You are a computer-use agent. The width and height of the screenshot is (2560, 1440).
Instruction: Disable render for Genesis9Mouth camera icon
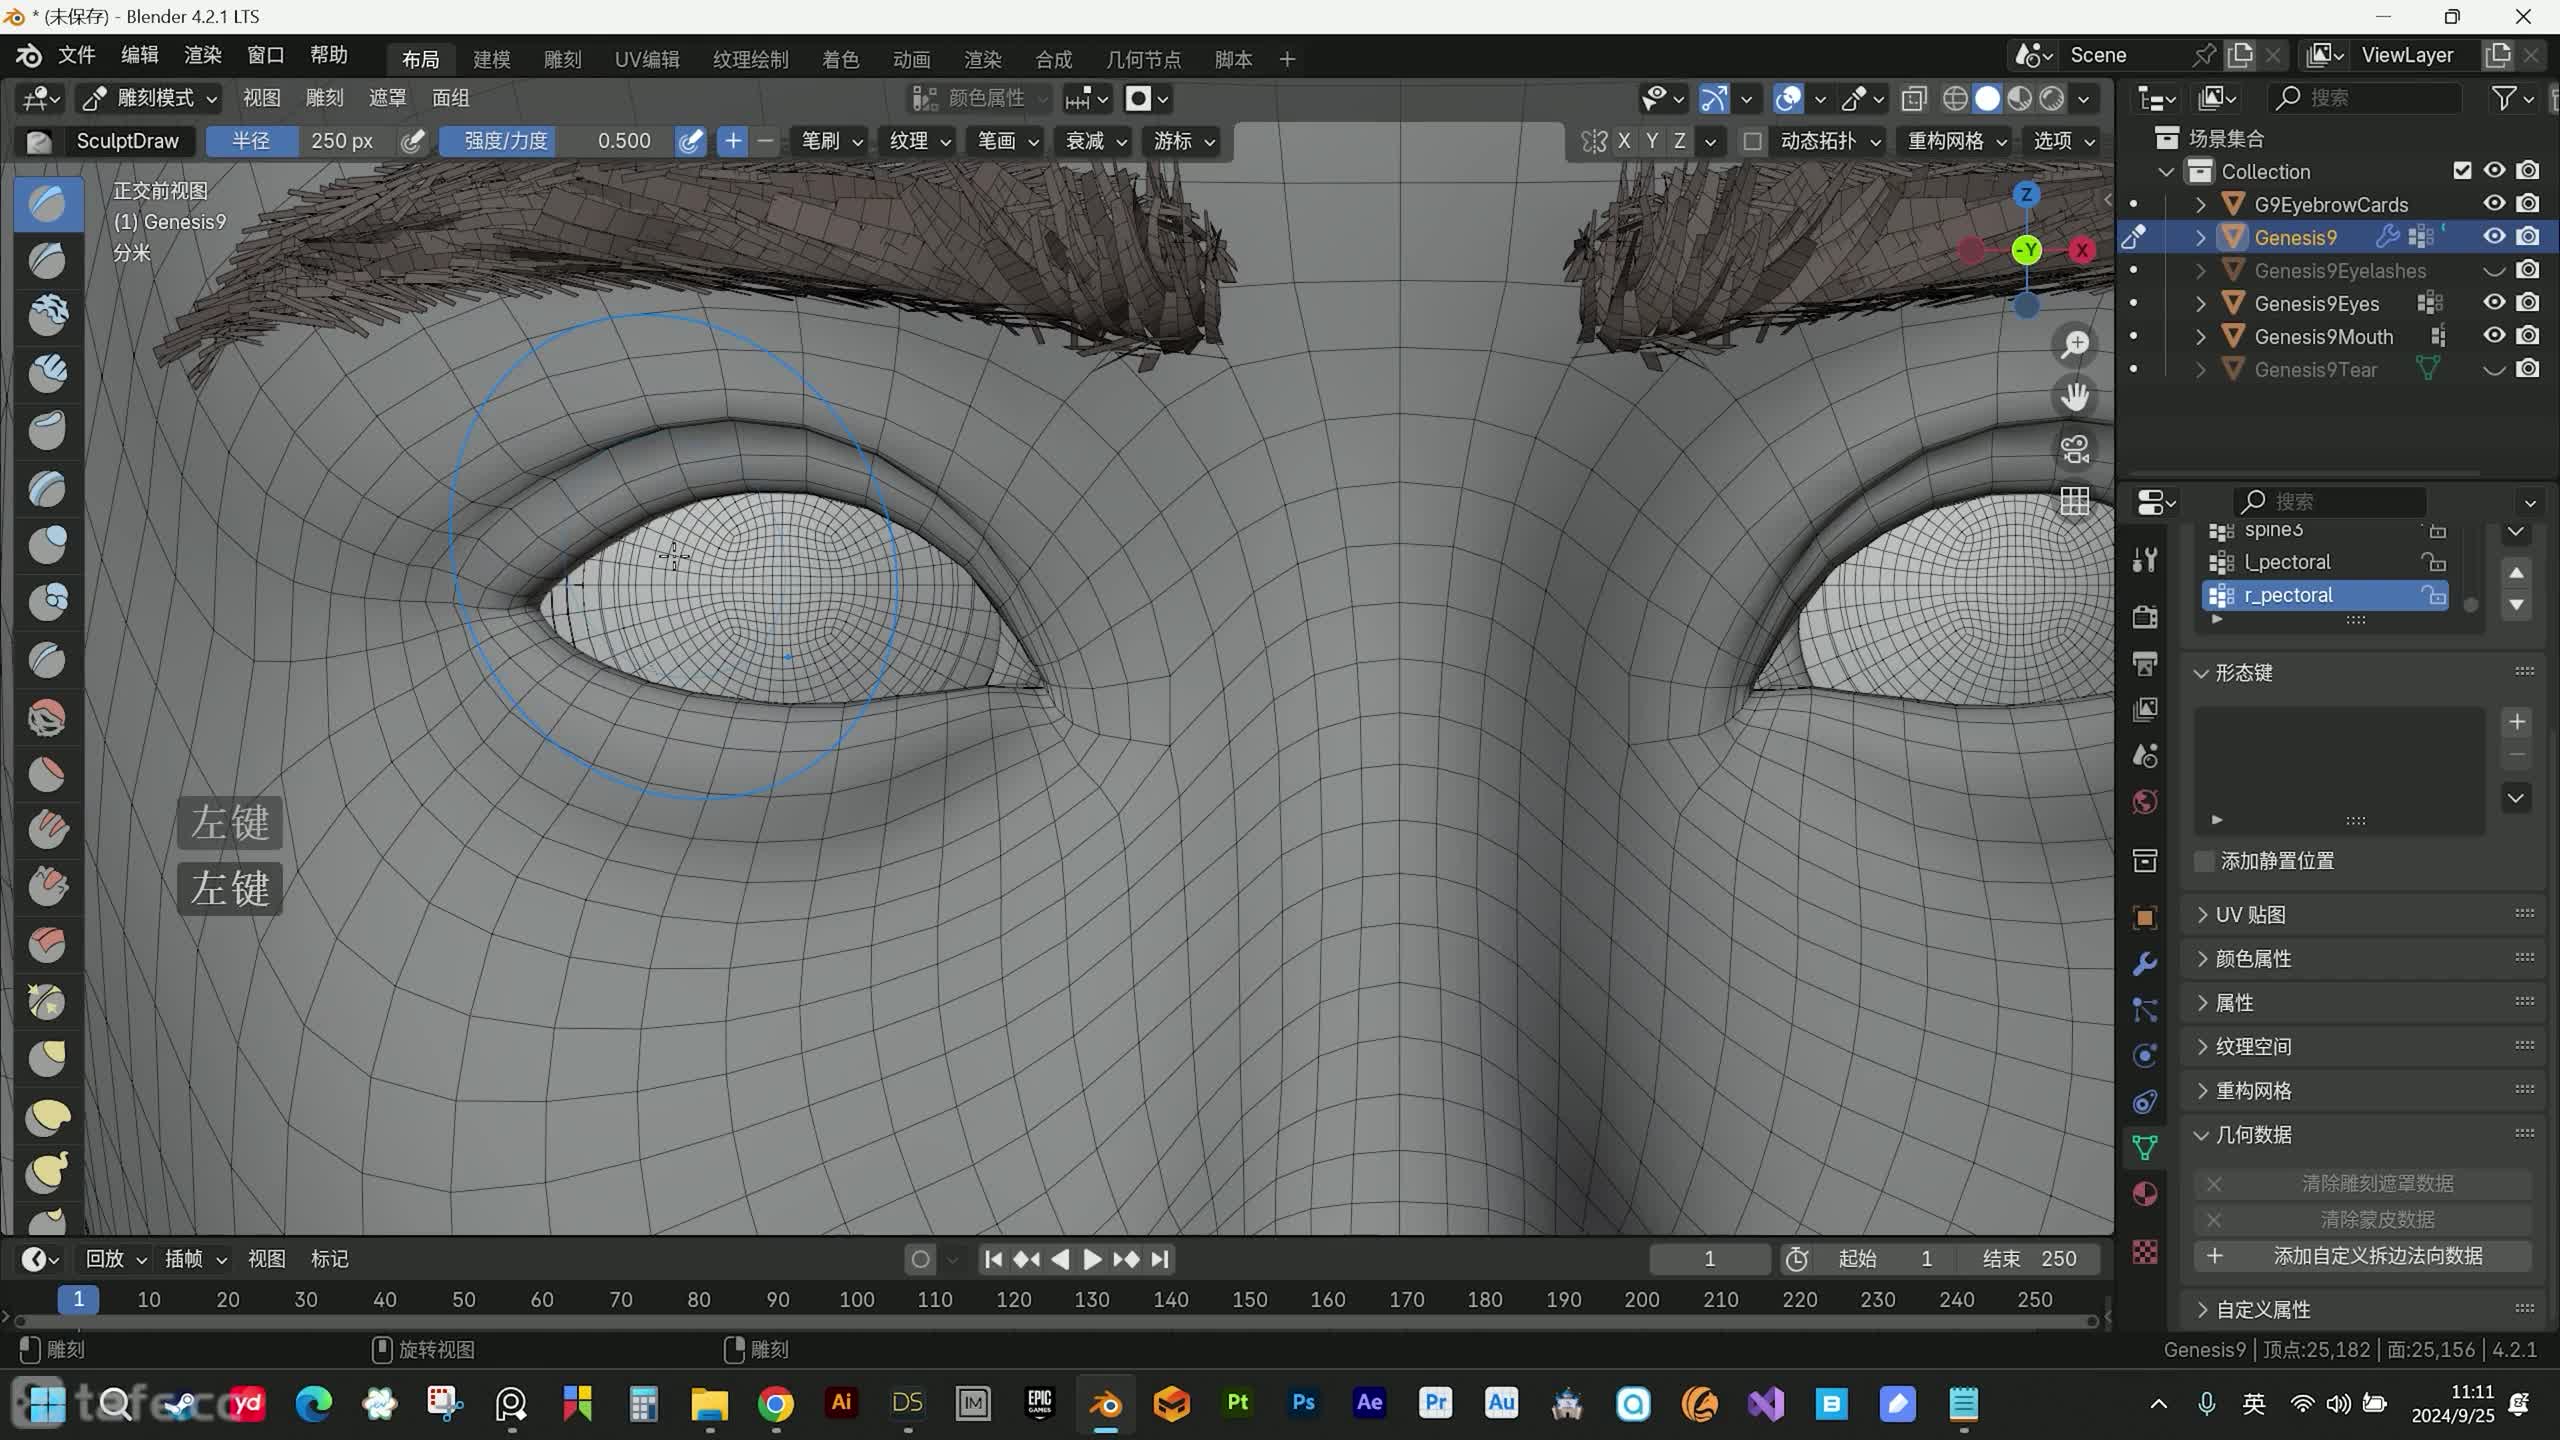[x=2528, y=336]
